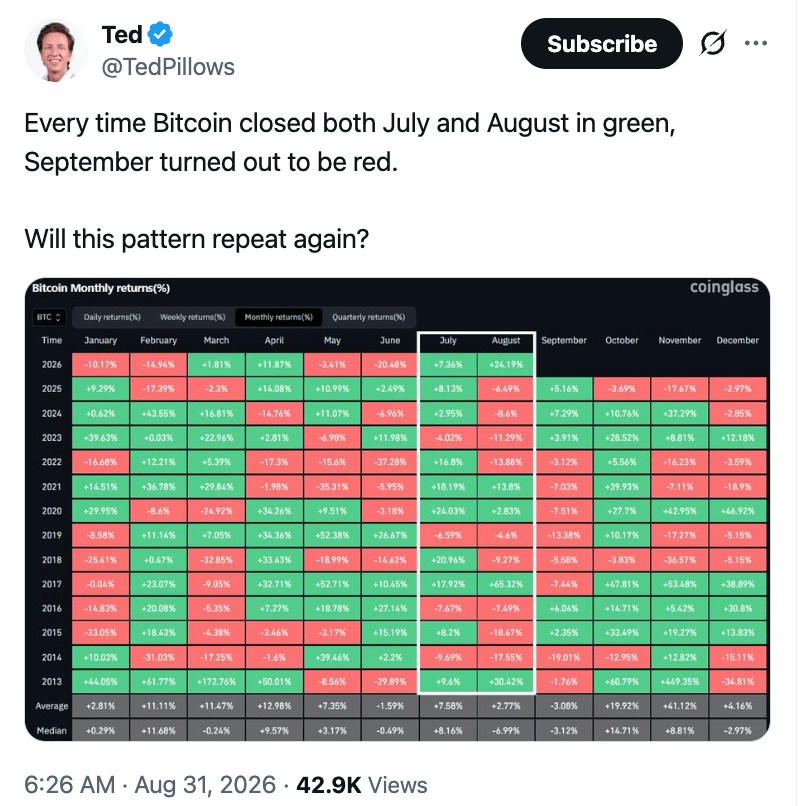798x806 pixels.
Task: Click Ted display name
Action: (x=122, y=34)
